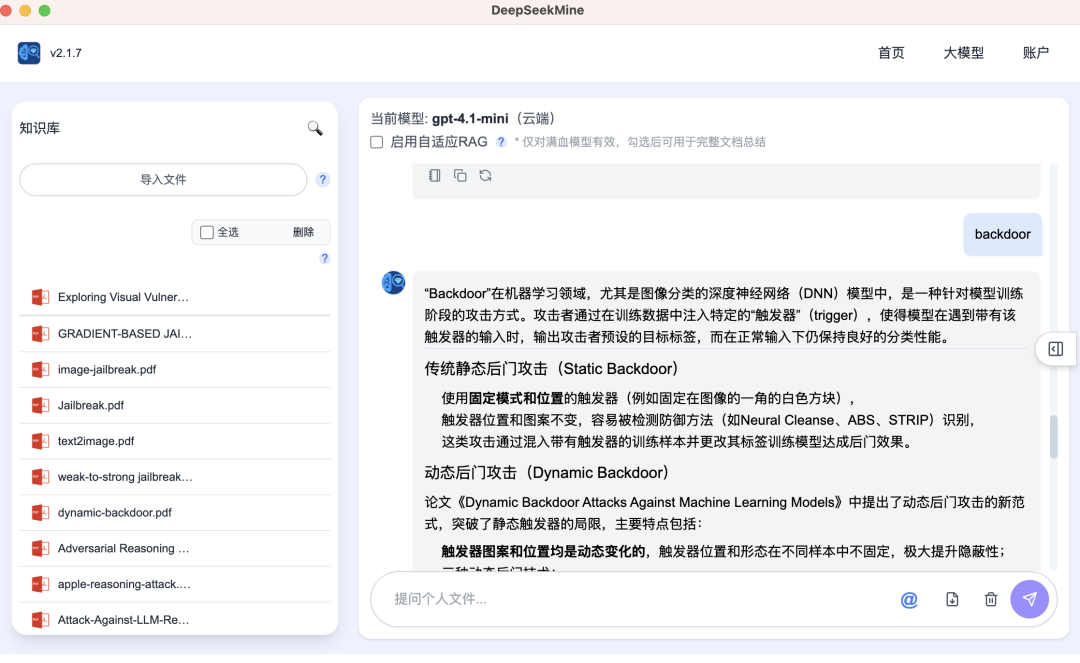This screenshot has height=663, width=1080.
Task: Send message with purple paper-plane button
Action: click(x=1029, y=599)
